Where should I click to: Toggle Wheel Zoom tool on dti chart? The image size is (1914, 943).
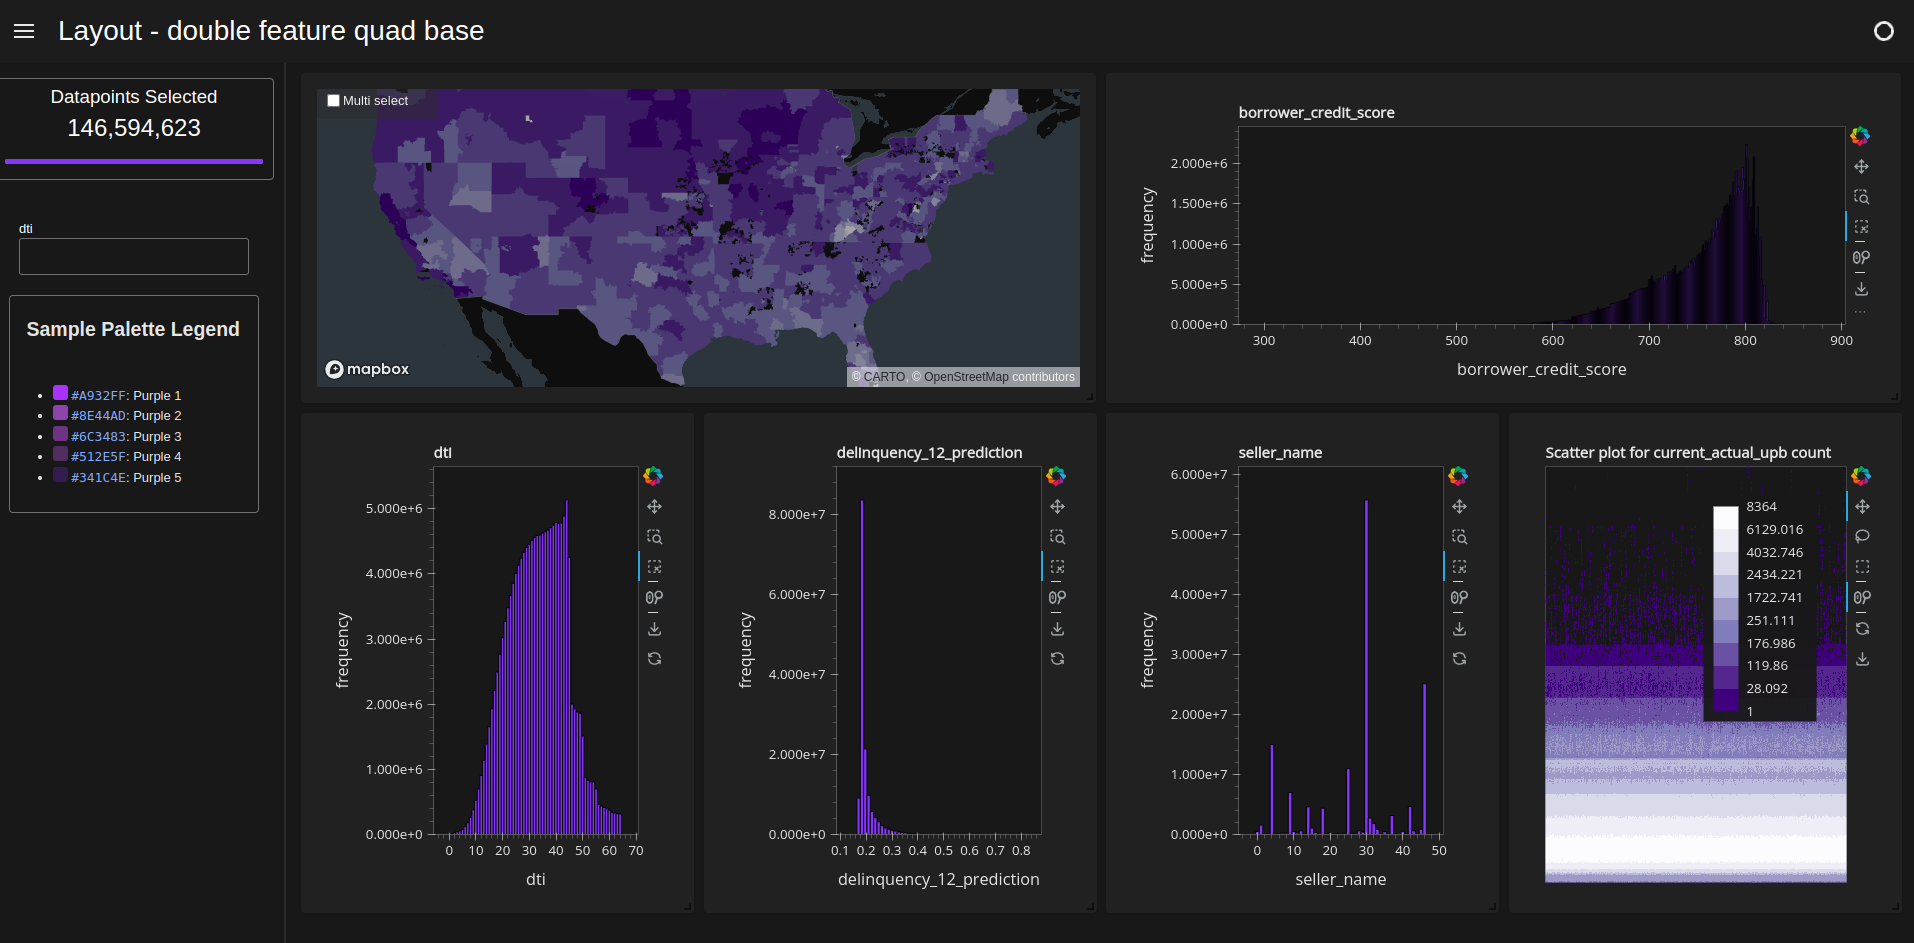(x=654, y=598)
